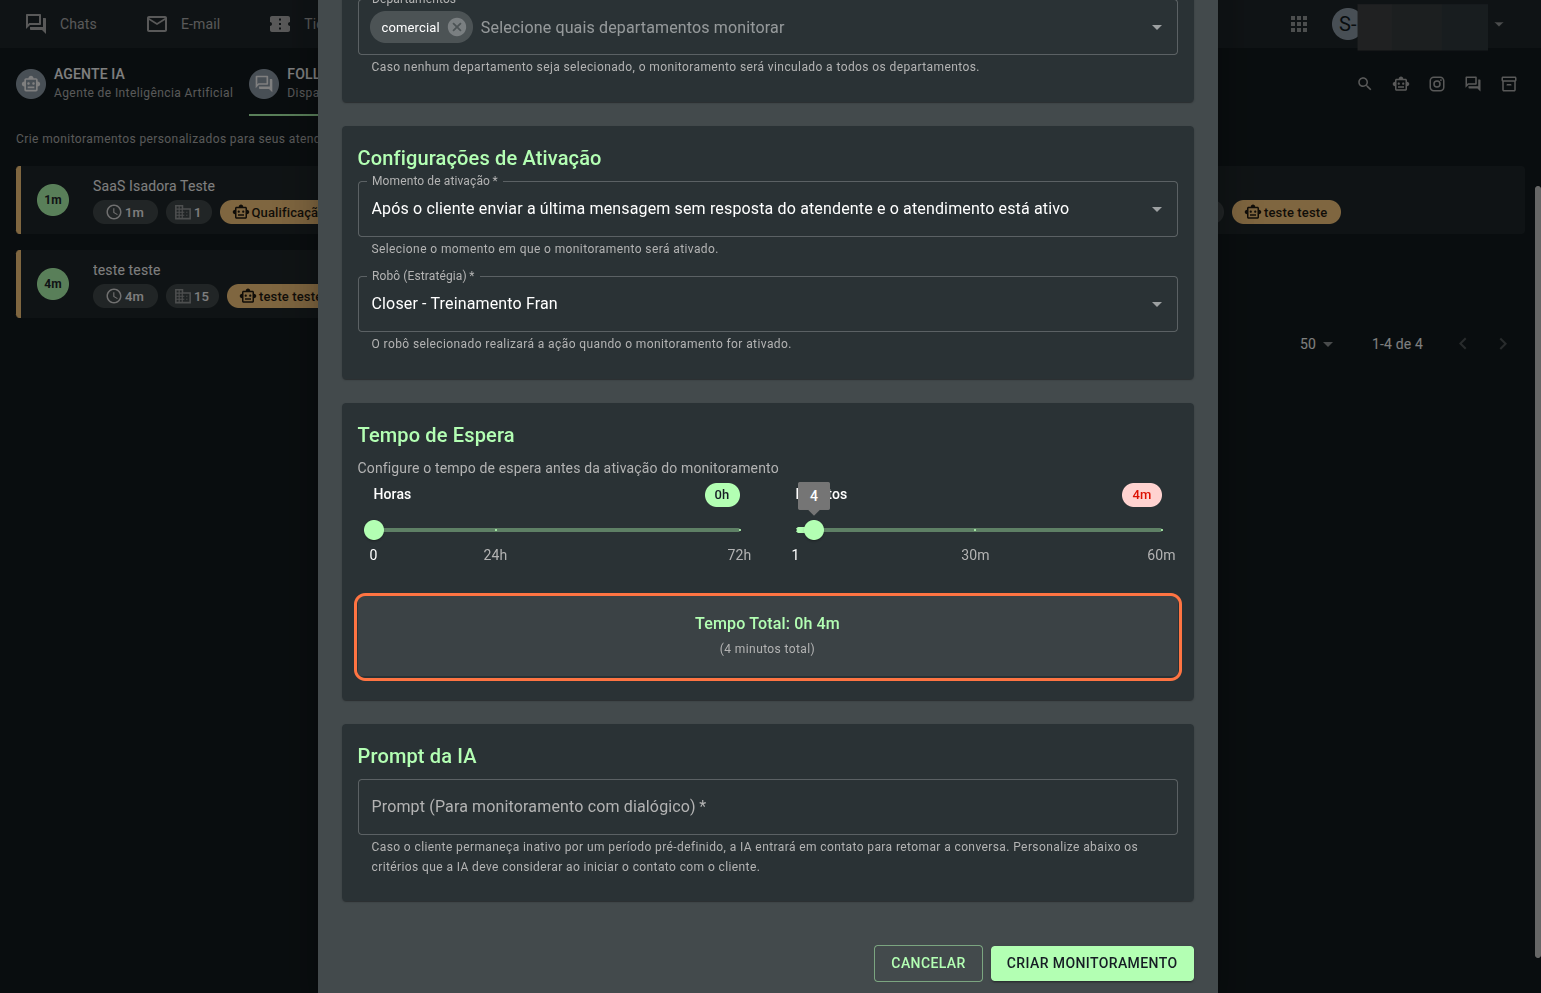1541x993 pixels.
Task: Open the robot agent icon in toolbar
Action: 1401,84
